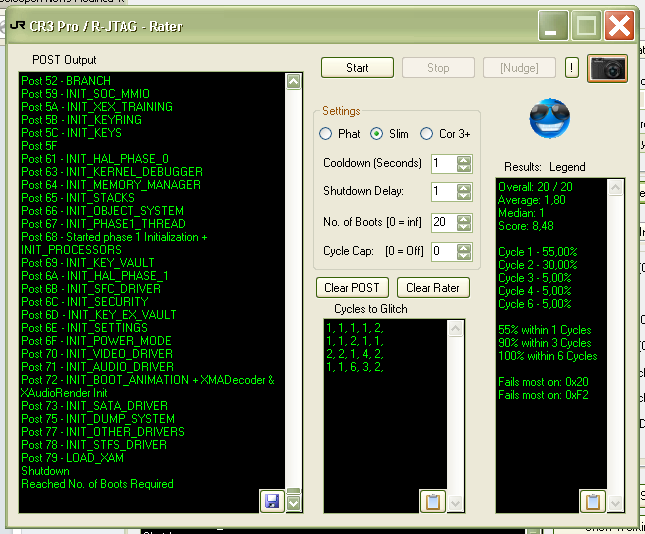Select the Slim console radio button
The height and width of the screenshot is (534, 645).
(377, 134)
